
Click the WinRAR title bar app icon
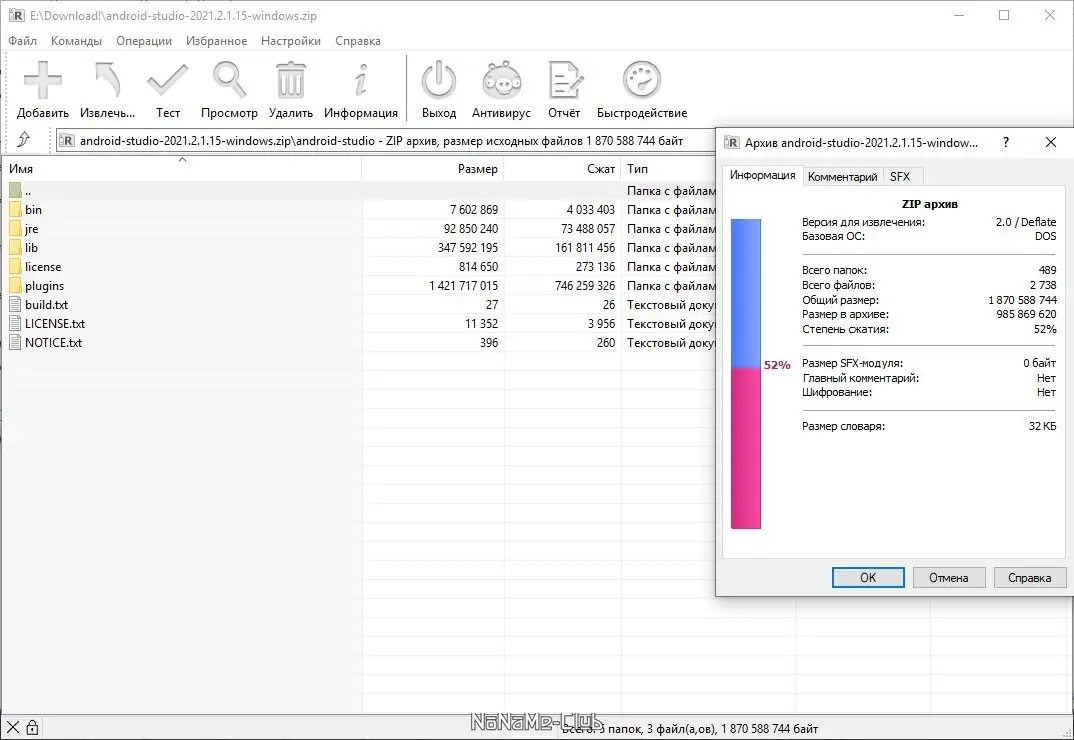pos(16,15)
